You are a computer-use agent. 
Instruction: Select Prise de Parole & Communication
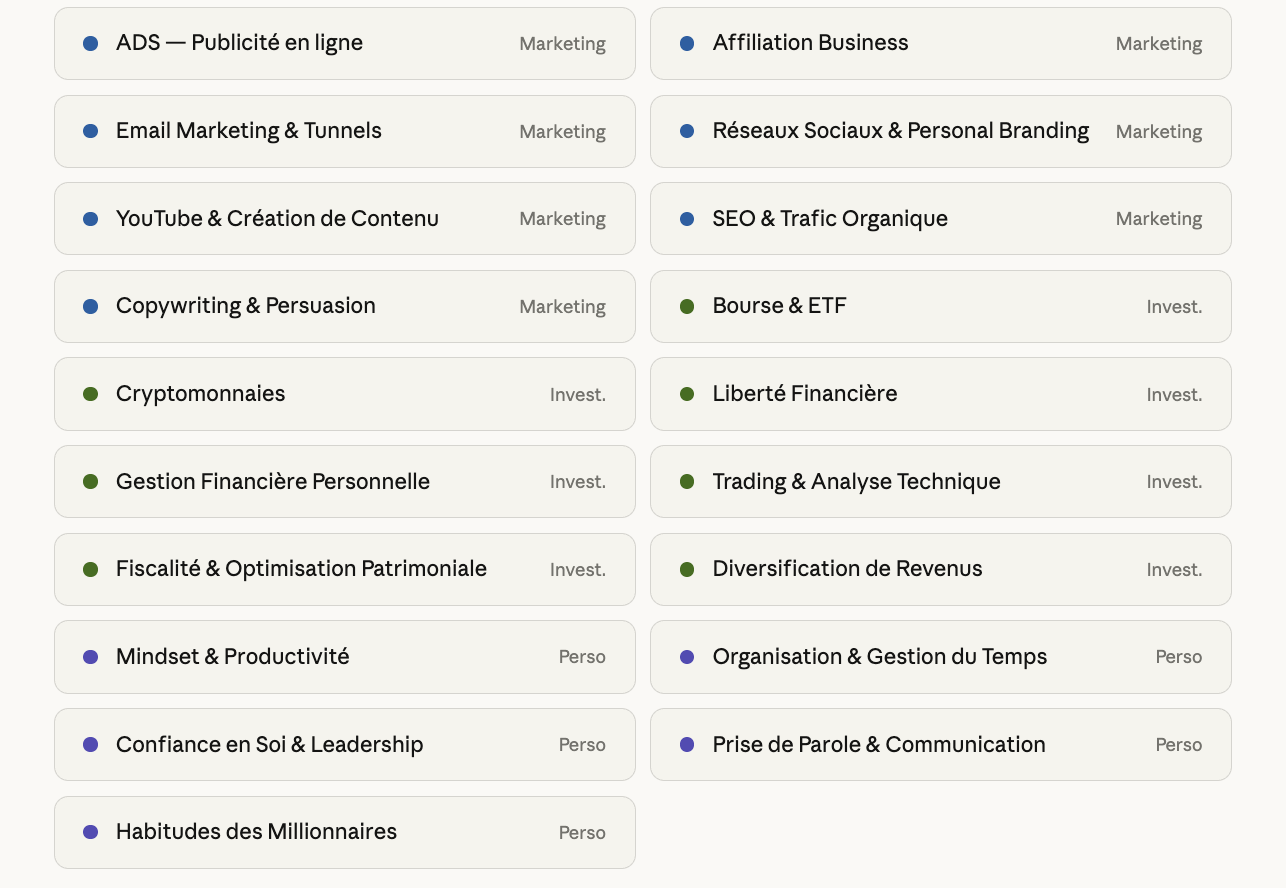[x=879, y=745]
